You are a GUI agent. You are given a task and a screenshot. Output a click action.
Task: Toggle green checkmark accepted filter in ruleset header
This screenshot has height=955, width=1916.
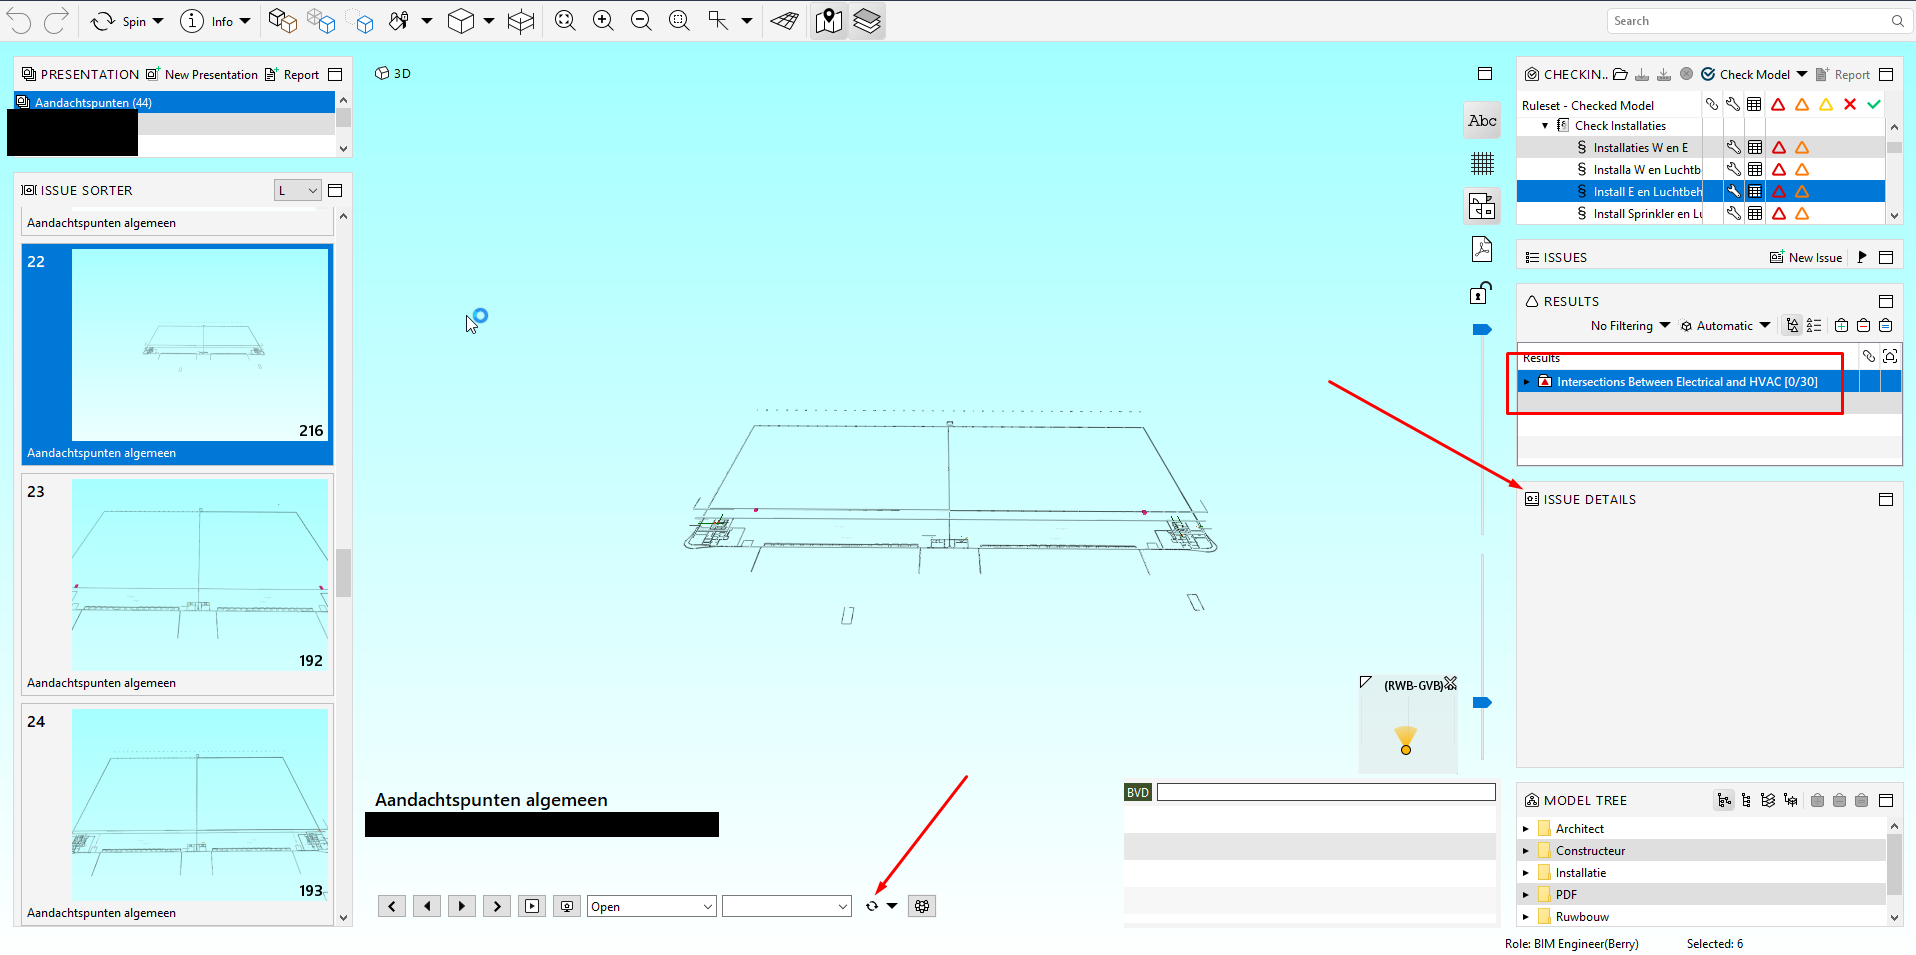pos(1874,104)
